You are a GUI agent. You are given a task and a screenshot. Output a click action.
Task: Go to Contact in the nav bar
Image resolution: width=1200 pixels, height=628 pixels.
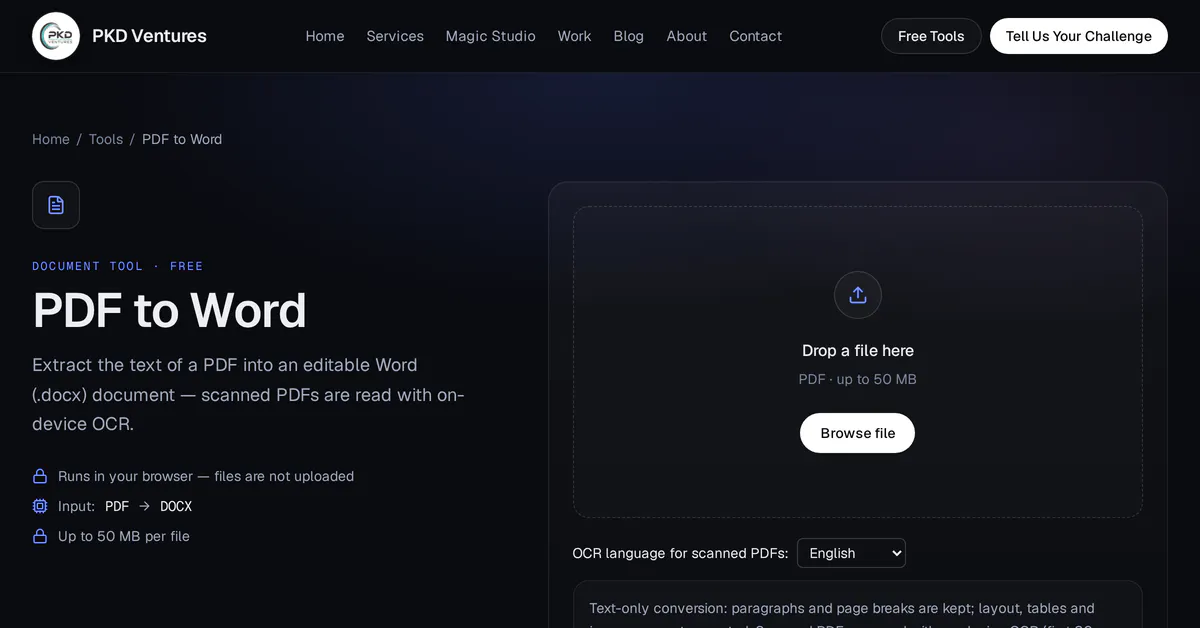coord(756,36)
